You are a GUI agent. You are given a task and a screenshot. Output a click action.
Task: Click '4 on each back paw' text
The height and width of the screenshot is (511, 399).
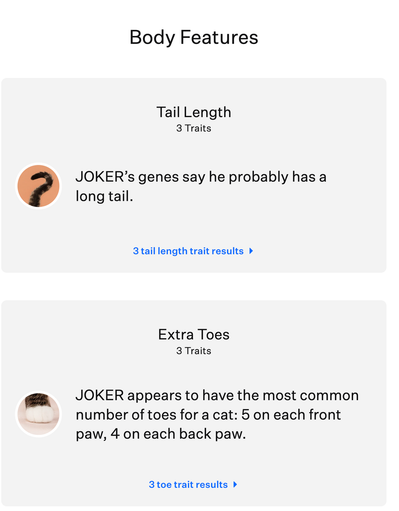pos(178,434)
